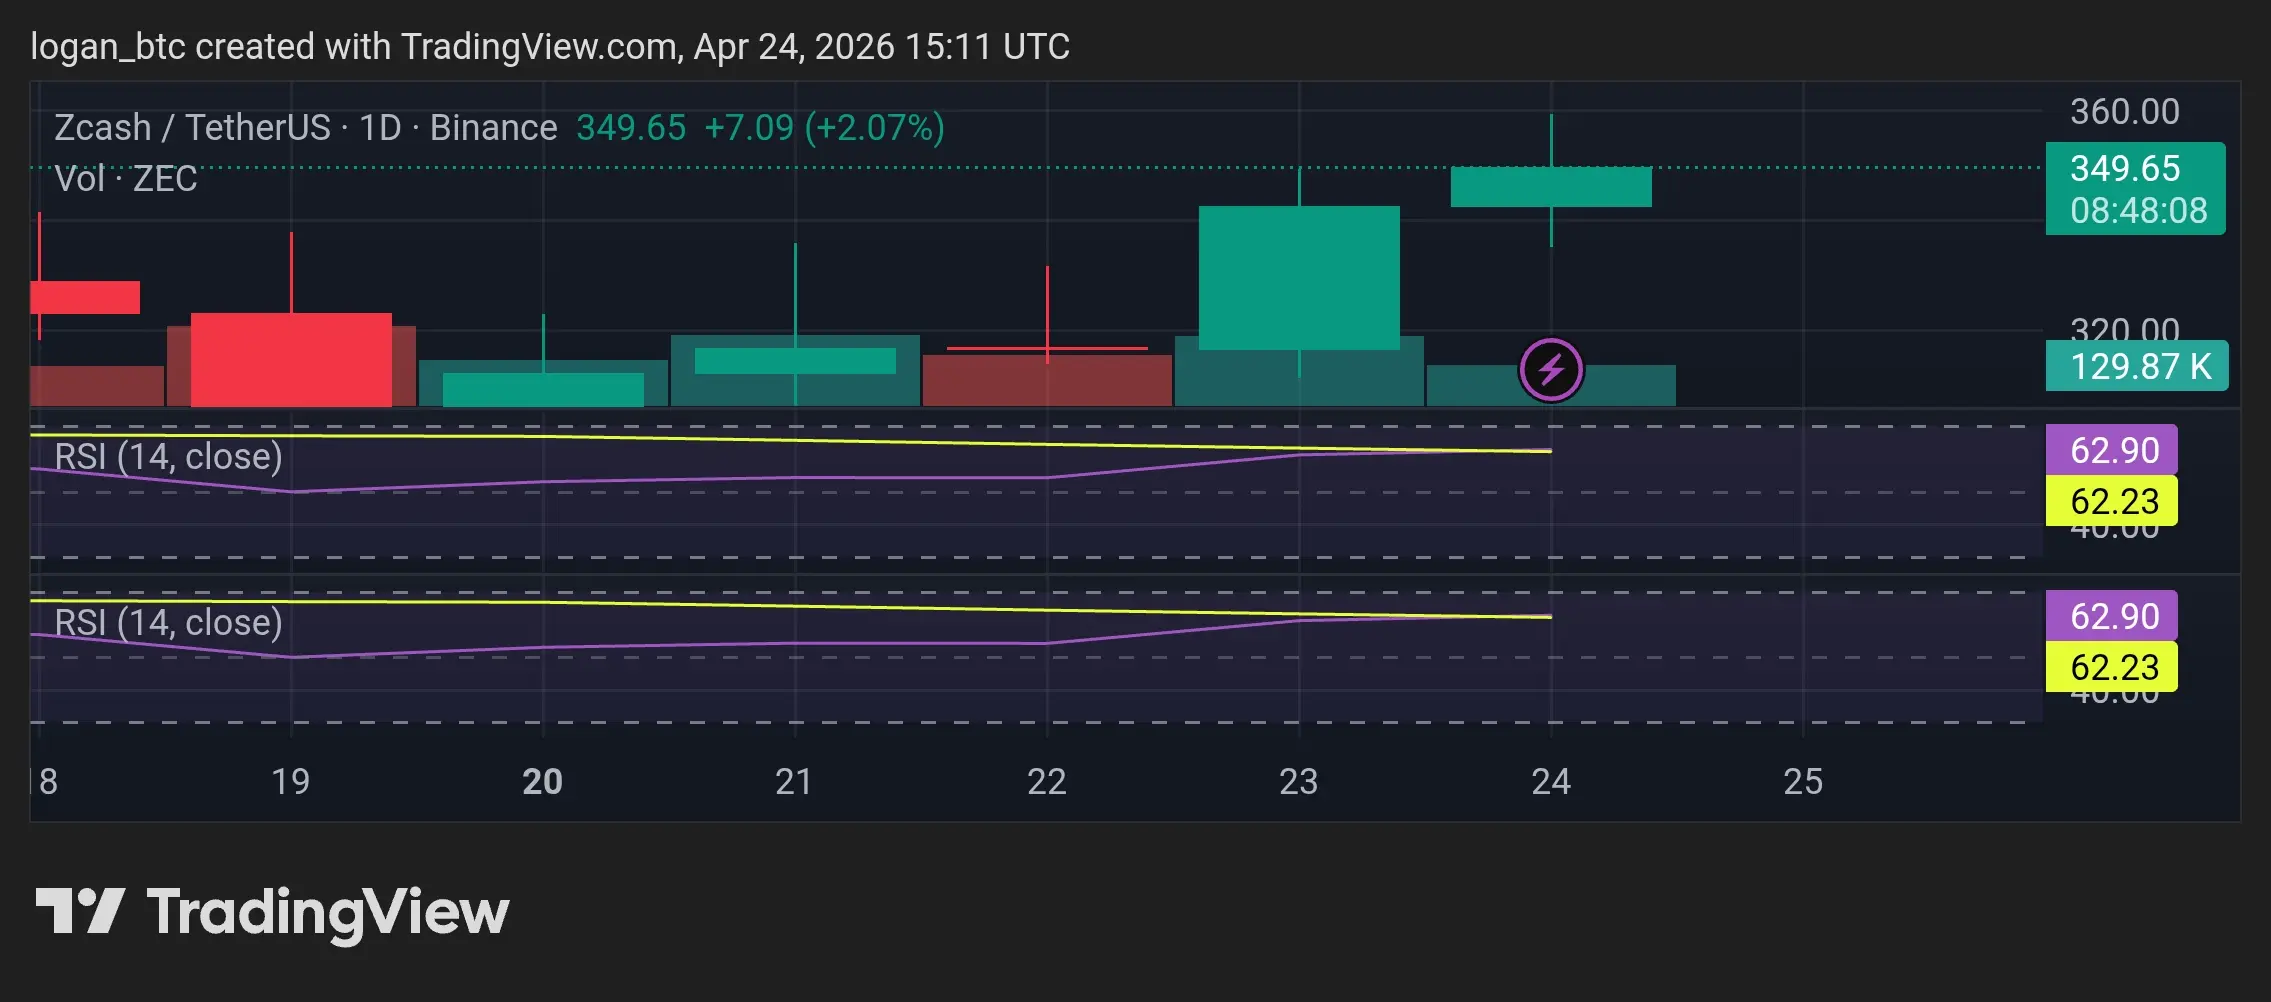Viewport: 2271px width, 1002px height.
Task: Click the date label 19 on the time axis
Action: (x=291, y=781)
